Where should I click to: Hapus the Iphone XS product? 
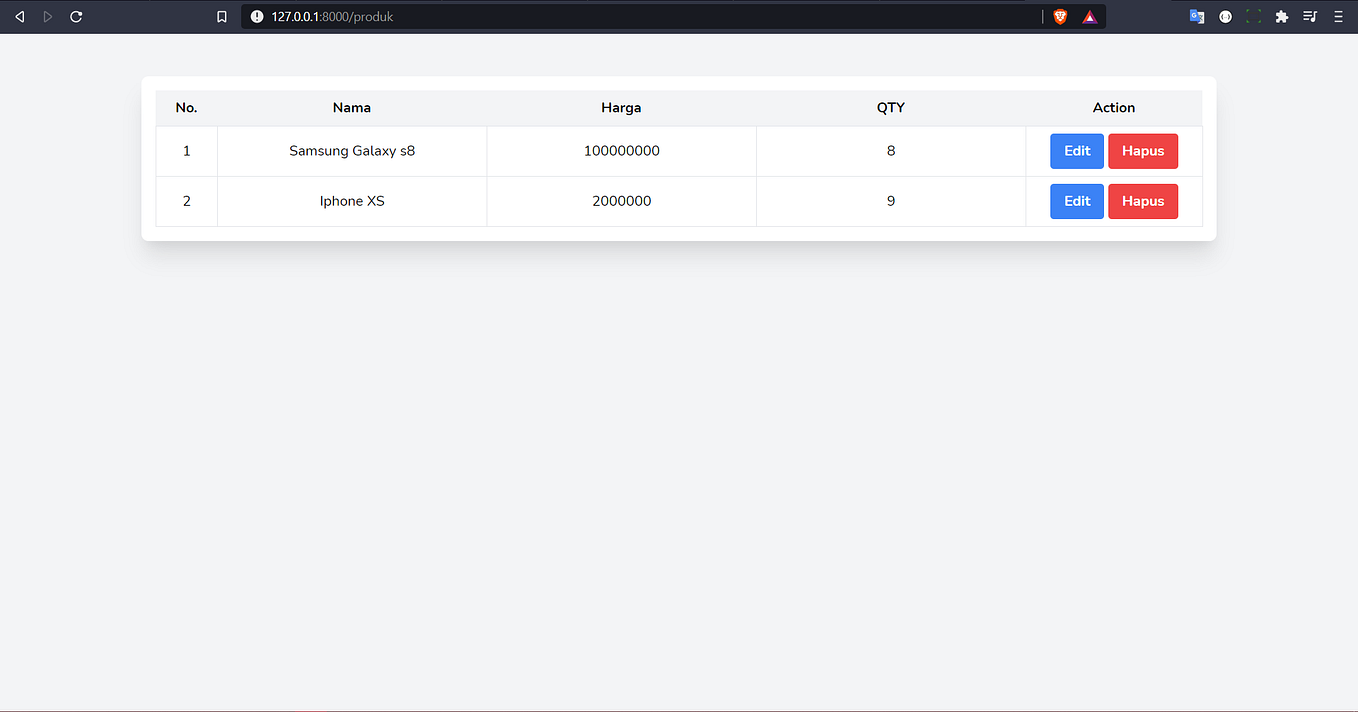point(1142,201)
